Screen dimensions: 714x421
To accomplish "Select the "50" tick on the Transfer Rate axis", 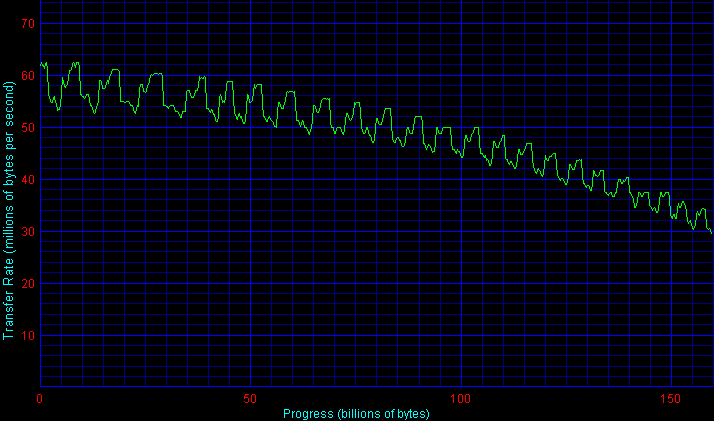I will coord(26,127).
